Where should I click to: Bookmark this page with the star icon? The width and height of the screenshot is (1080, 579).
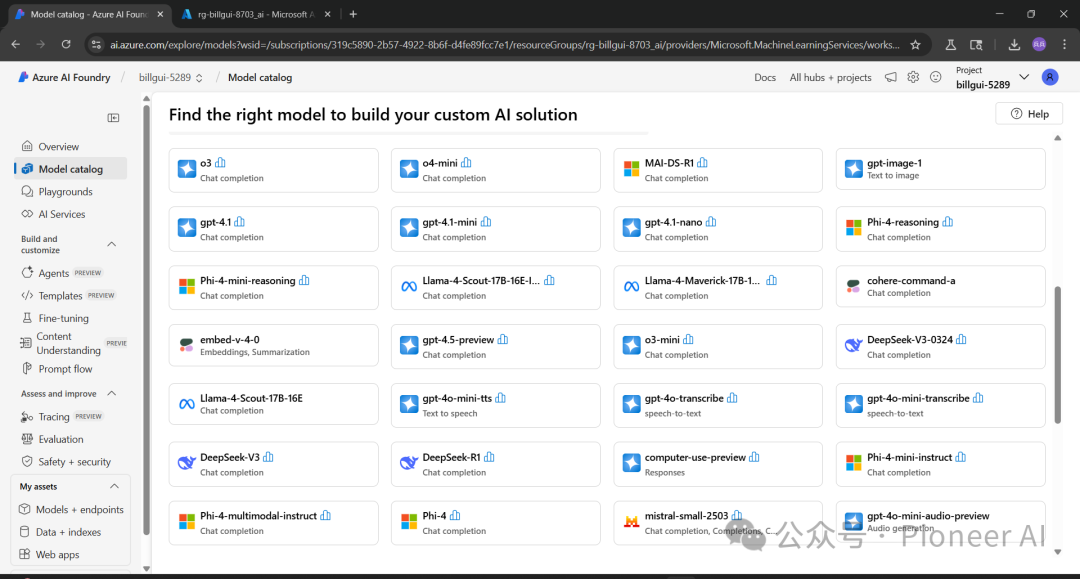[x=915, y=45]
